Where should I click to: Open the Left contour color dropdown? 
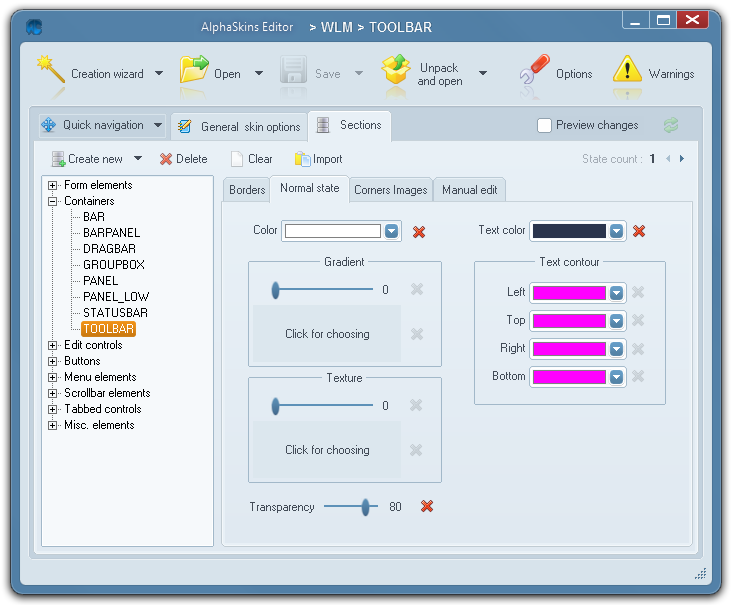click(616, 293)
